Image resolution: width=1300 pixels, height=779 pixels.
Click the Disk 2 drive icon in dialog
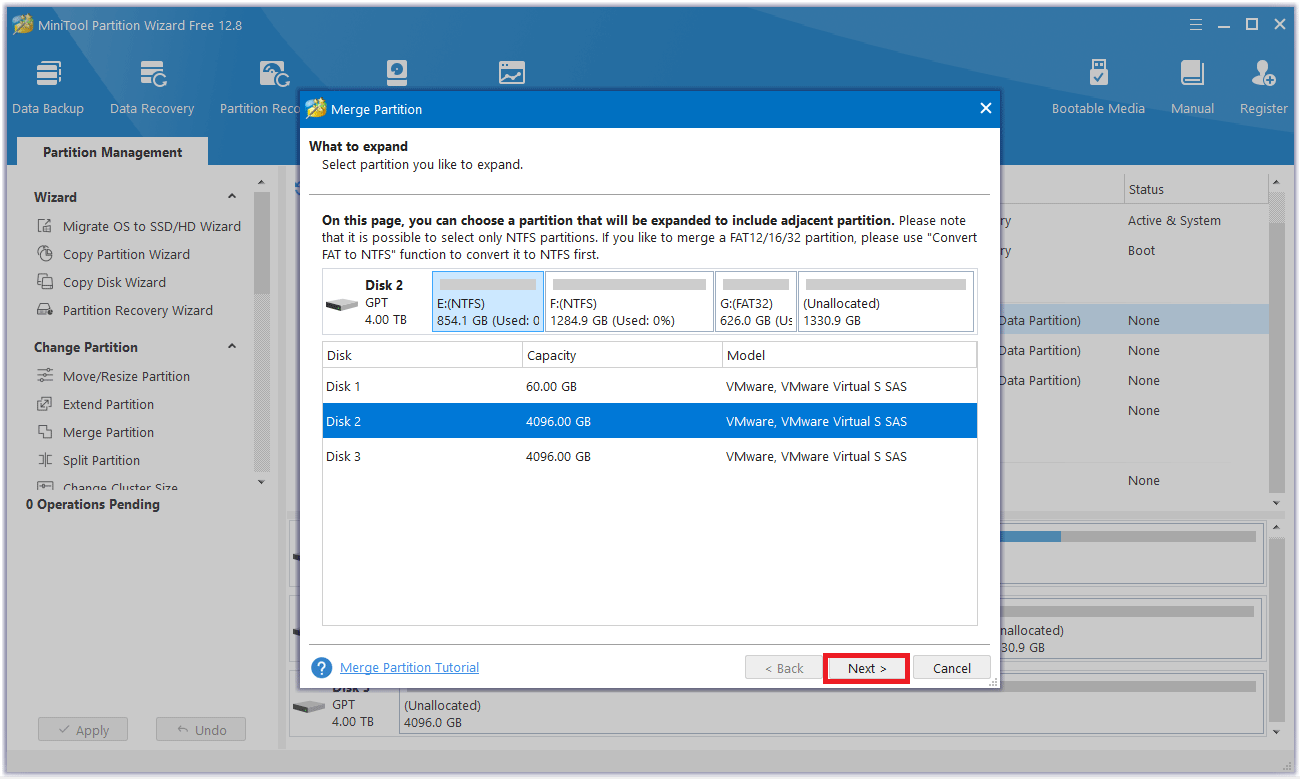pos(341,303)
